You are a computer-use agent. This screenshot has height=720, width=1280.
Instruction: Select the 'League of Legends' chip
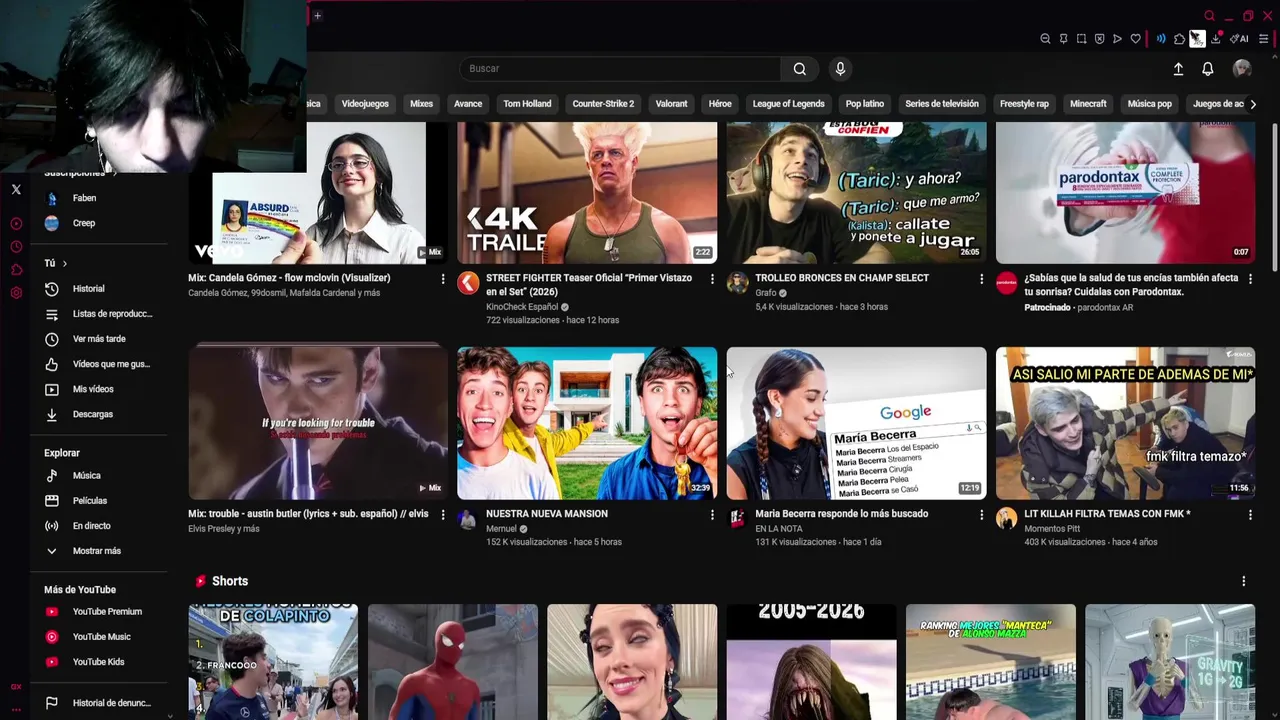[x=788, y=104]
